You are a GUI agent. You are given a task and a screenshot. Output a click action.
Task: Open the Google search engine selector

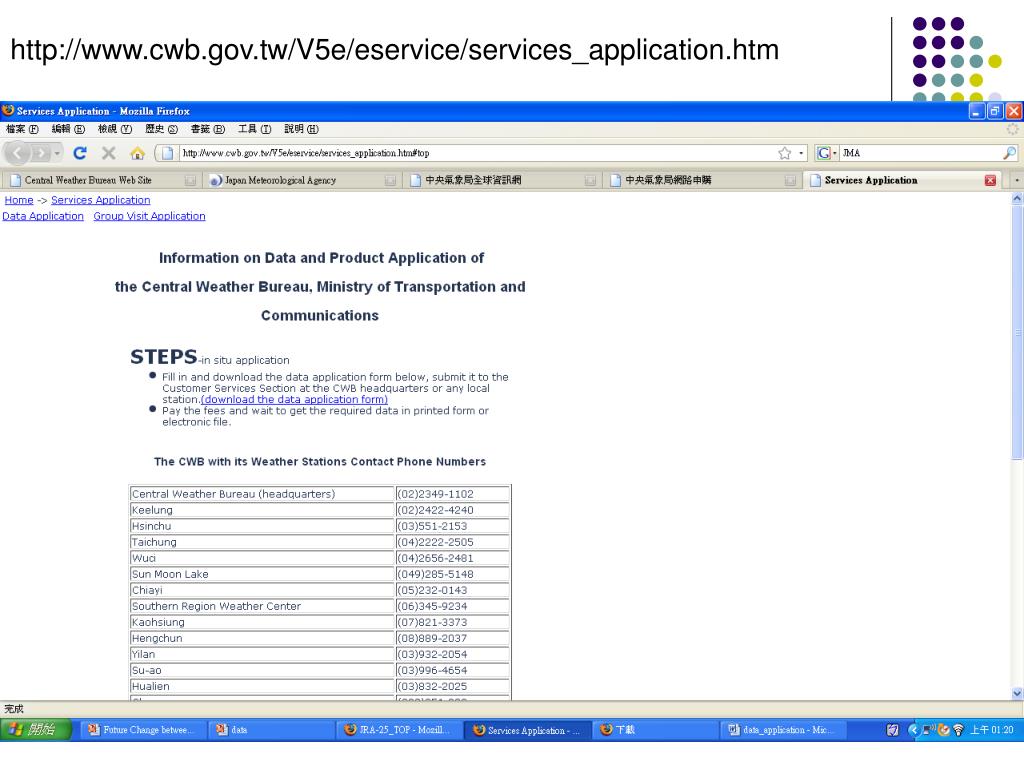tap(827, 153)
